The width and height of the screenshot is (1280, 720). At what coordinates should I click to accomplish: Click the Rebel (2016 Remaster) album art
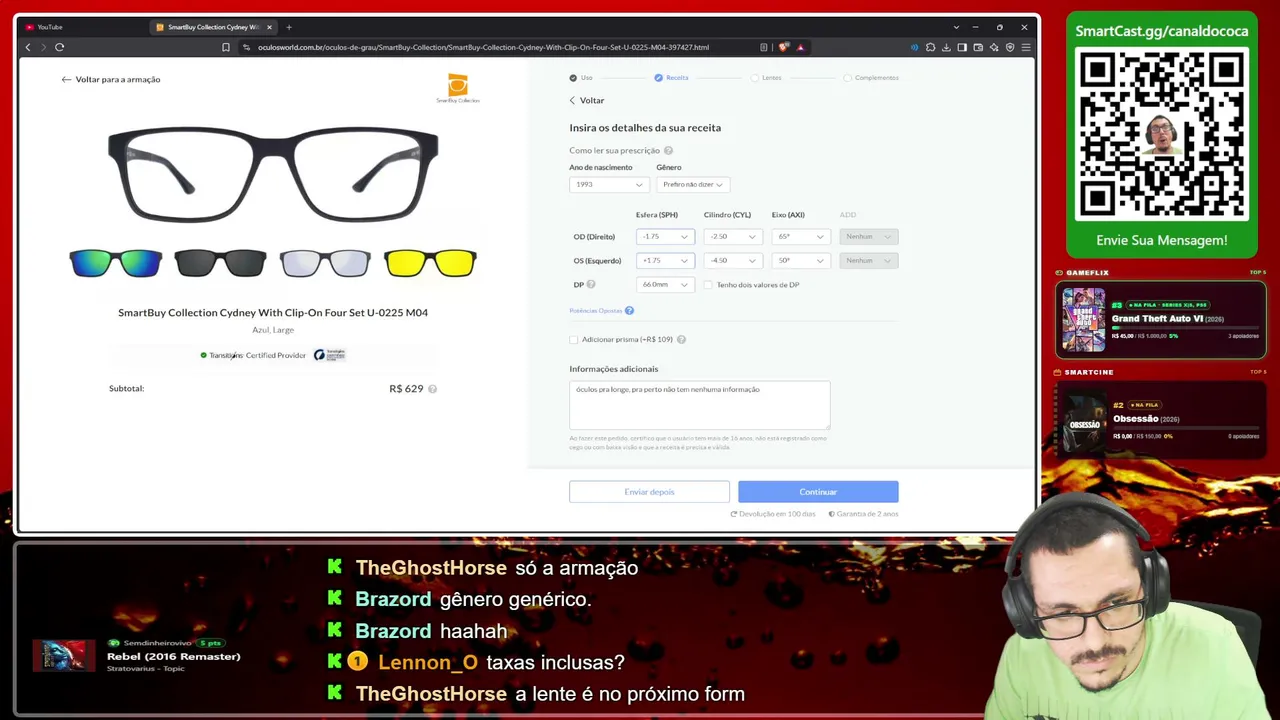64,656
